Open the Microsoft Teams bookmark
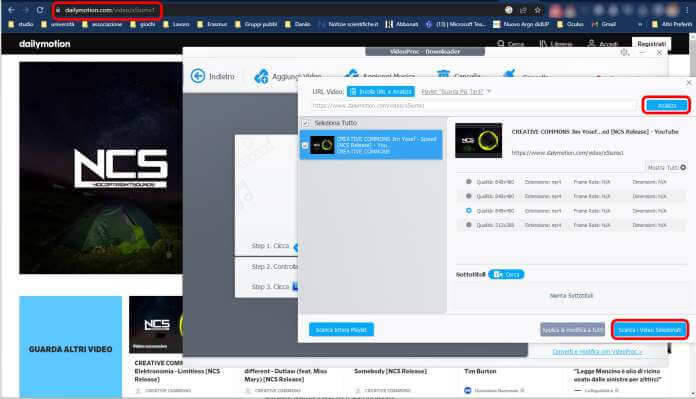This screenshot has width=696, height=399. point(455,24)
